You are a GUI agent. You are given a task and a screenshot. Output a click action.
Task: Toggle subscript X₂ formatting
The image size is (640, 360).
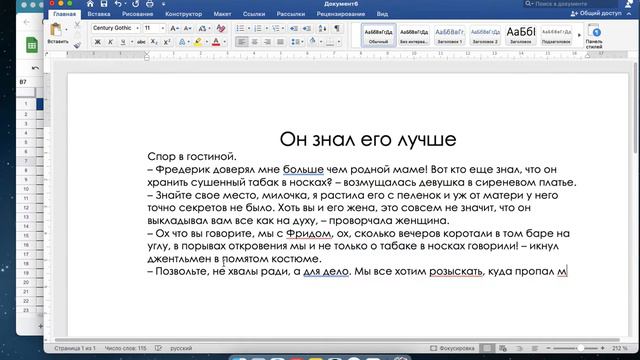154,42
